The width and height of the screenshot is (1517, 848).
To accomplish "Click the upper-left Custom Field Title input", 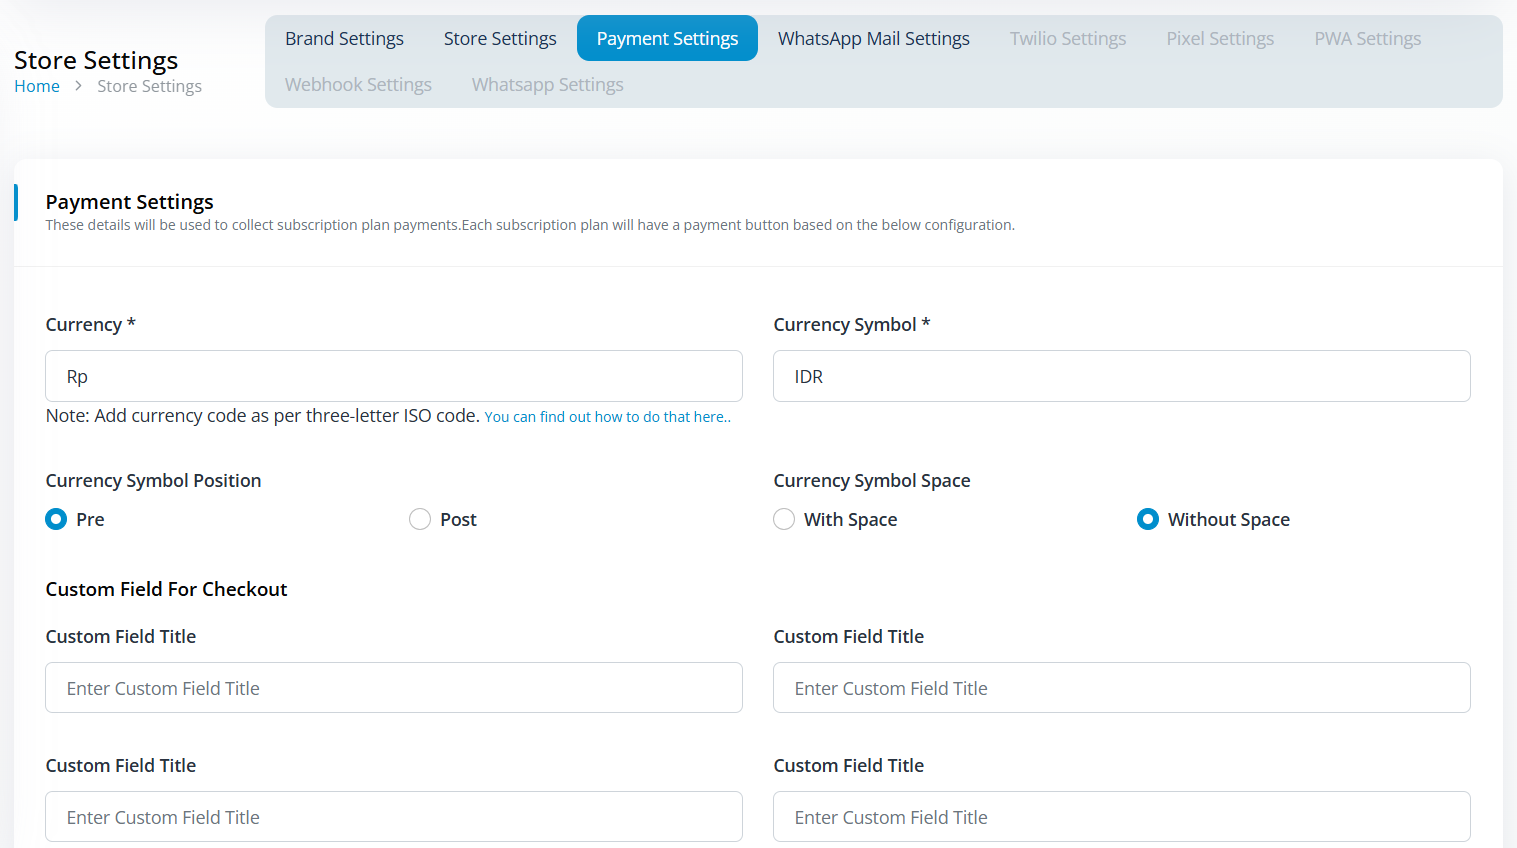I will (394, 688).
